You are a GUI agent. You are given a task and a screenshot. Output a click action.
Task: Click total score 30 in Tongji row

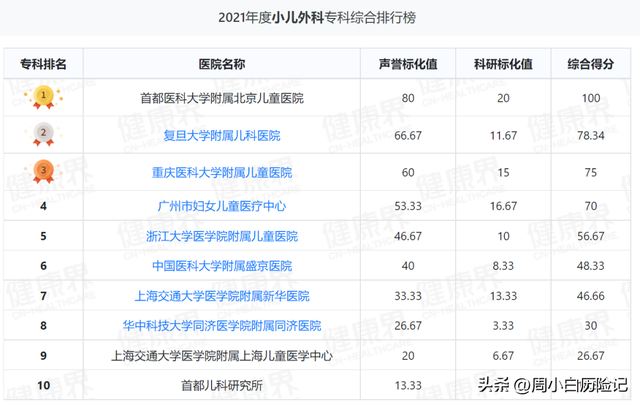(x=591, y=326)
